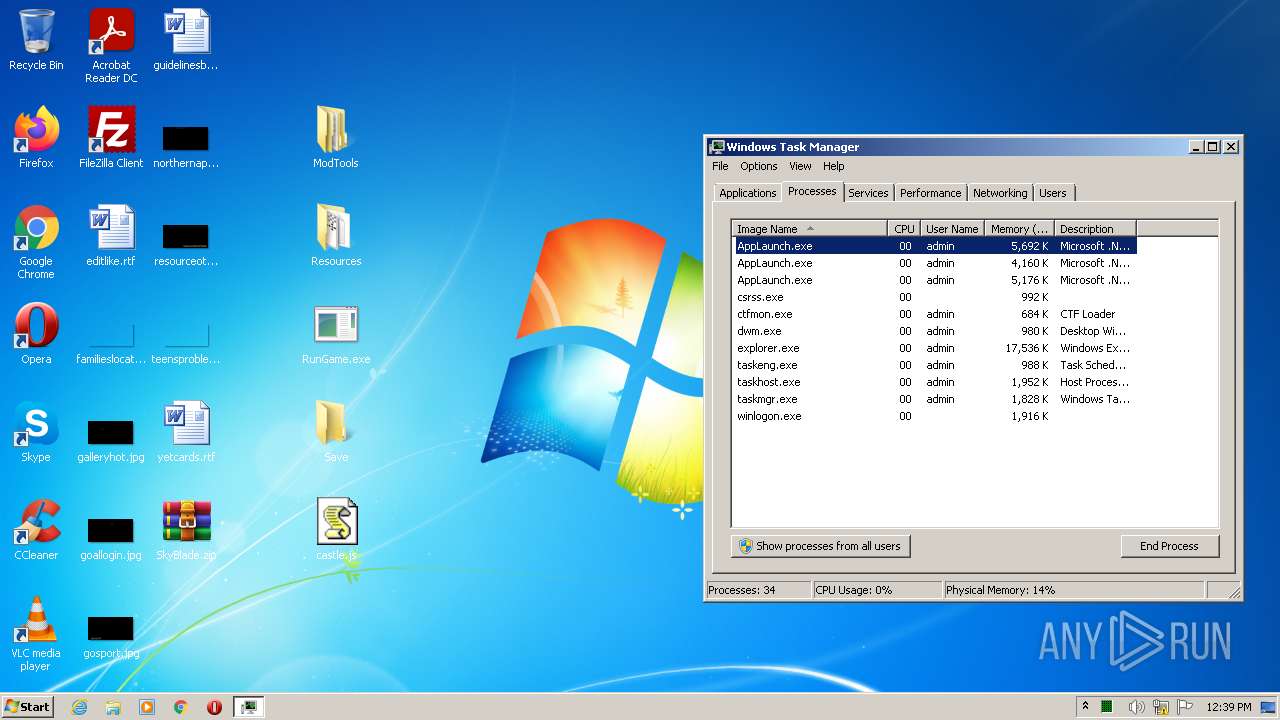This screenshot has height=720, width=1280.
Task: Open Internet Explorer from taskbar
Action: [x=79, y=707]
